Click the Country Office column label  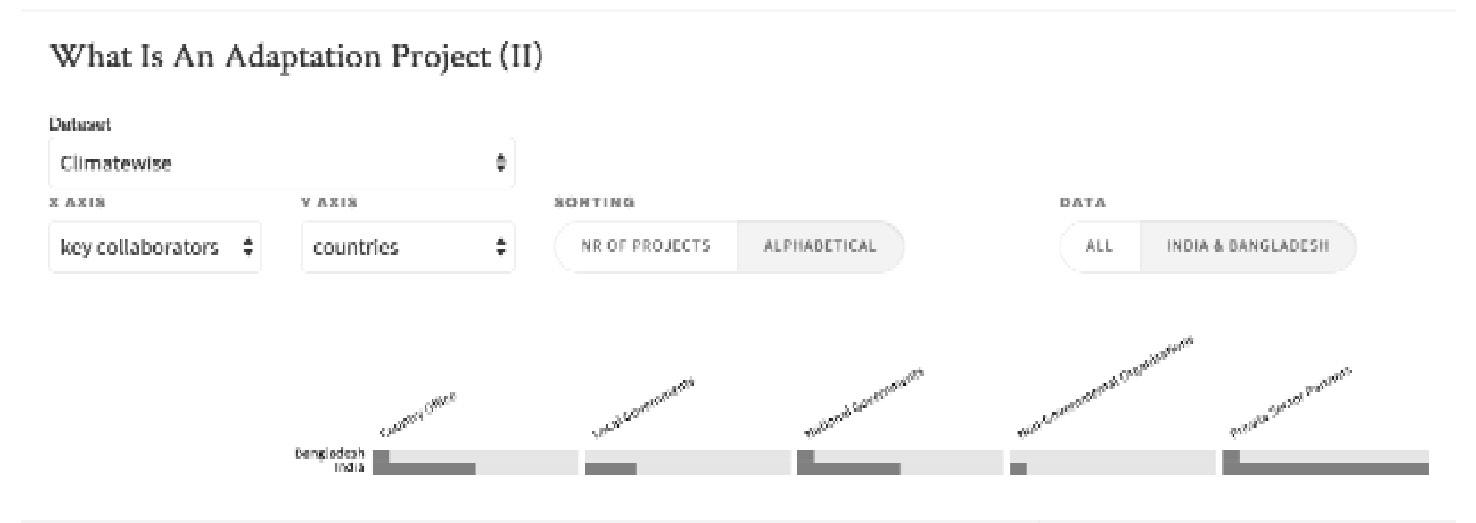417,417
